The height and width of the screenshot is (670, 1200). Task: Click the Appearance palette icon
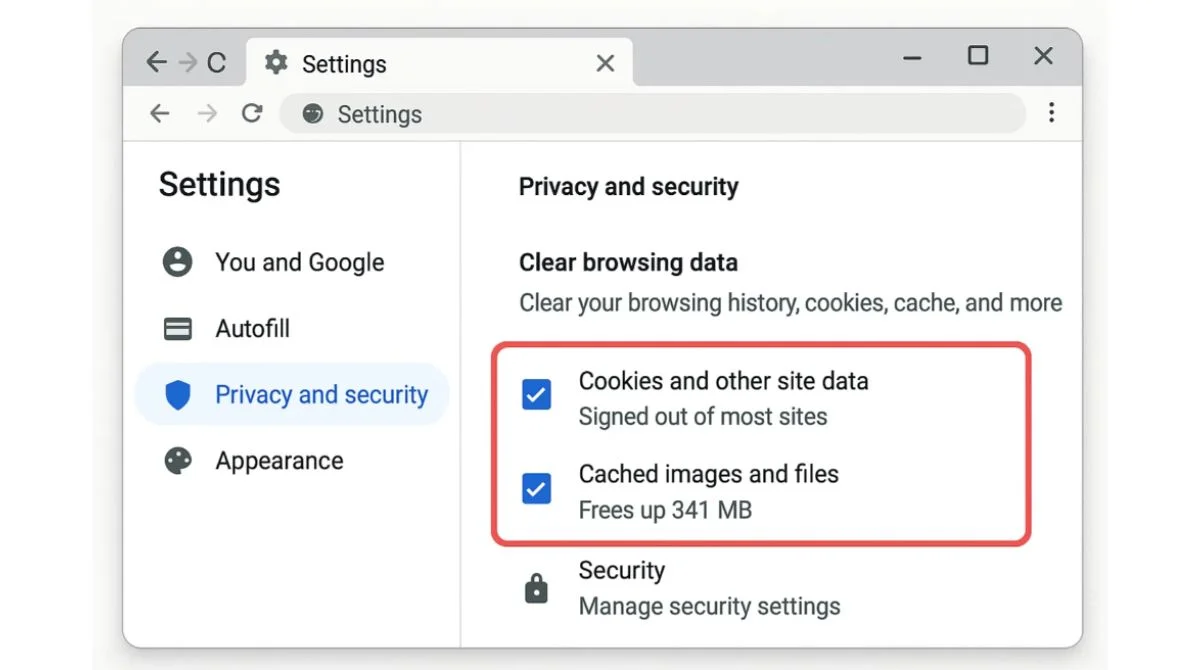pyautogui.click(x=178, y=461)
